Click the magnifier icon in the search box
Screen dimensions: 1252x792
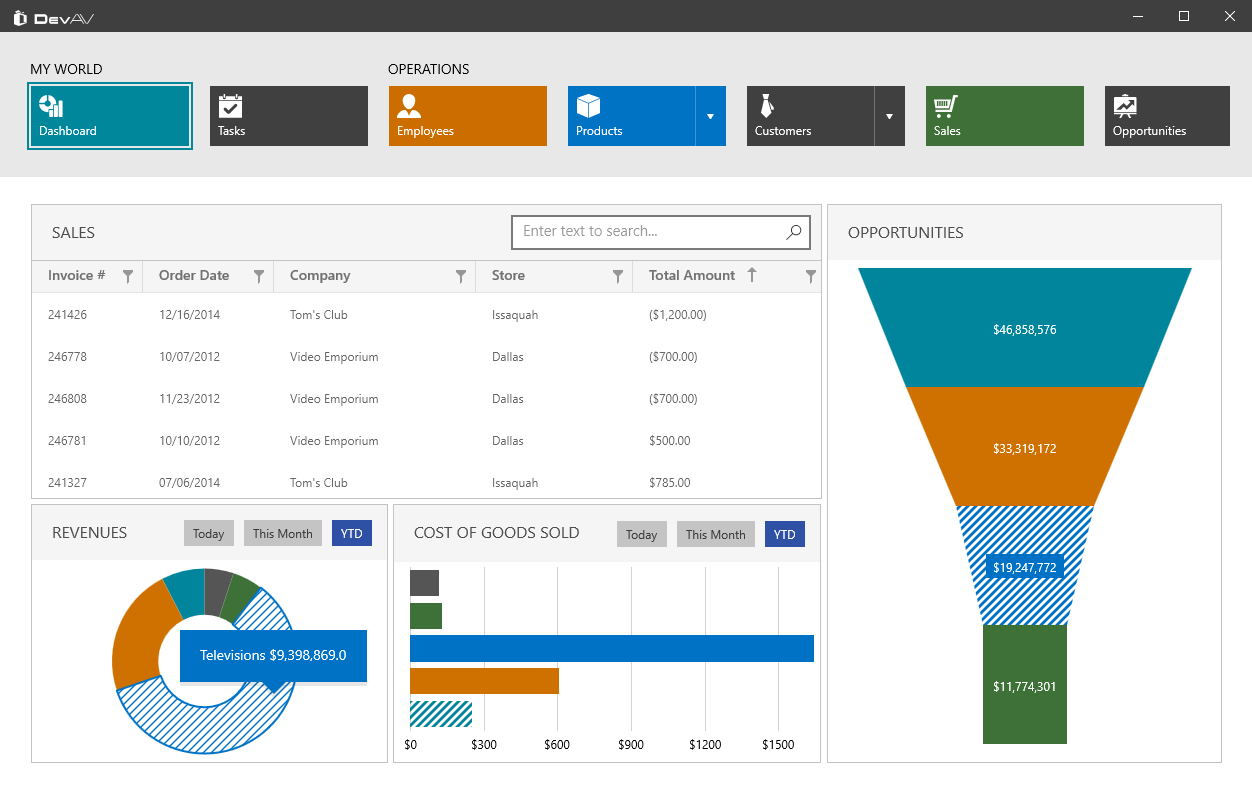pyautogui.click(x=793, y=232)
